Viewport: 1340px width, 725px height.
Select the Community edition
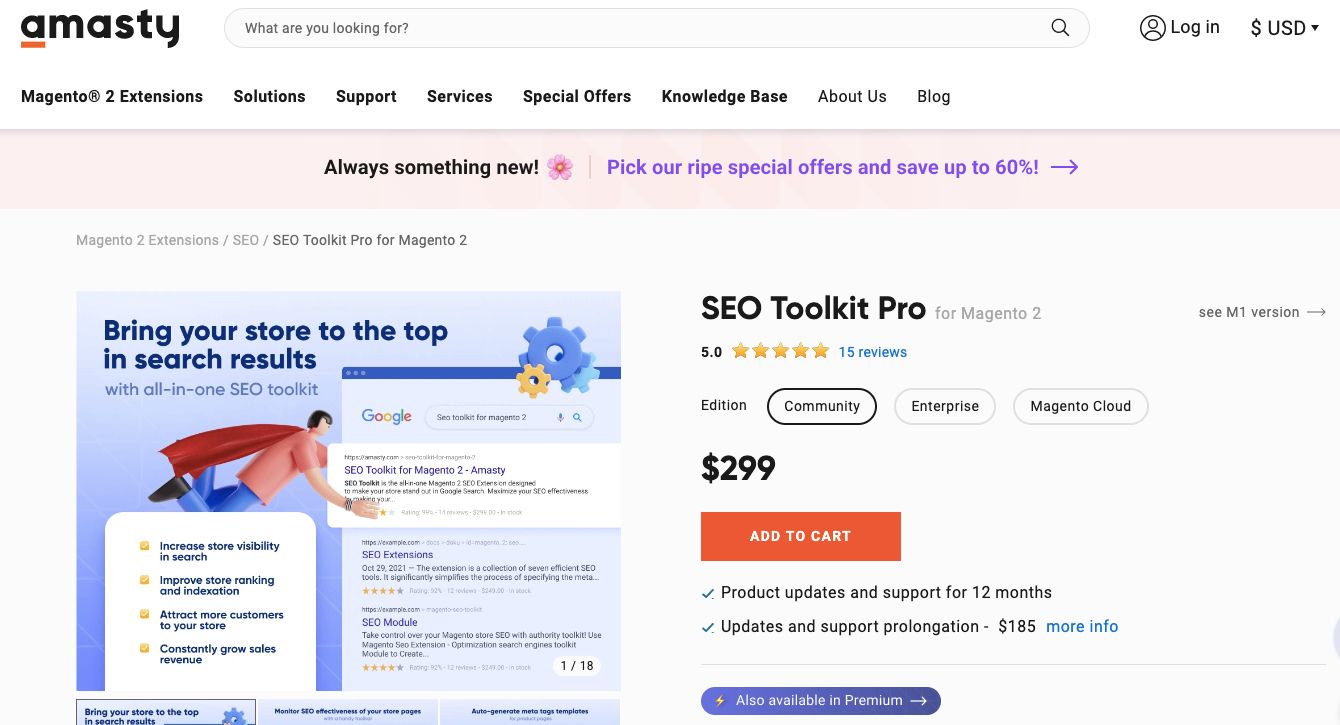pyautogui.click(x=822, y=406)
